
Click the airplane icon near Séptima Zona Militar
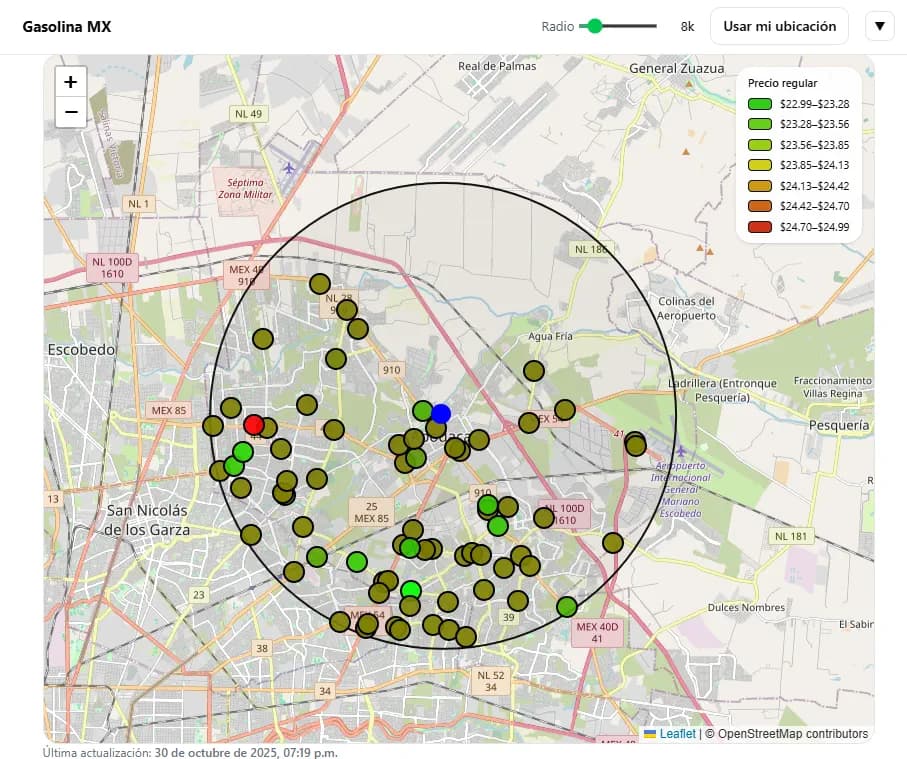point(290,168)
